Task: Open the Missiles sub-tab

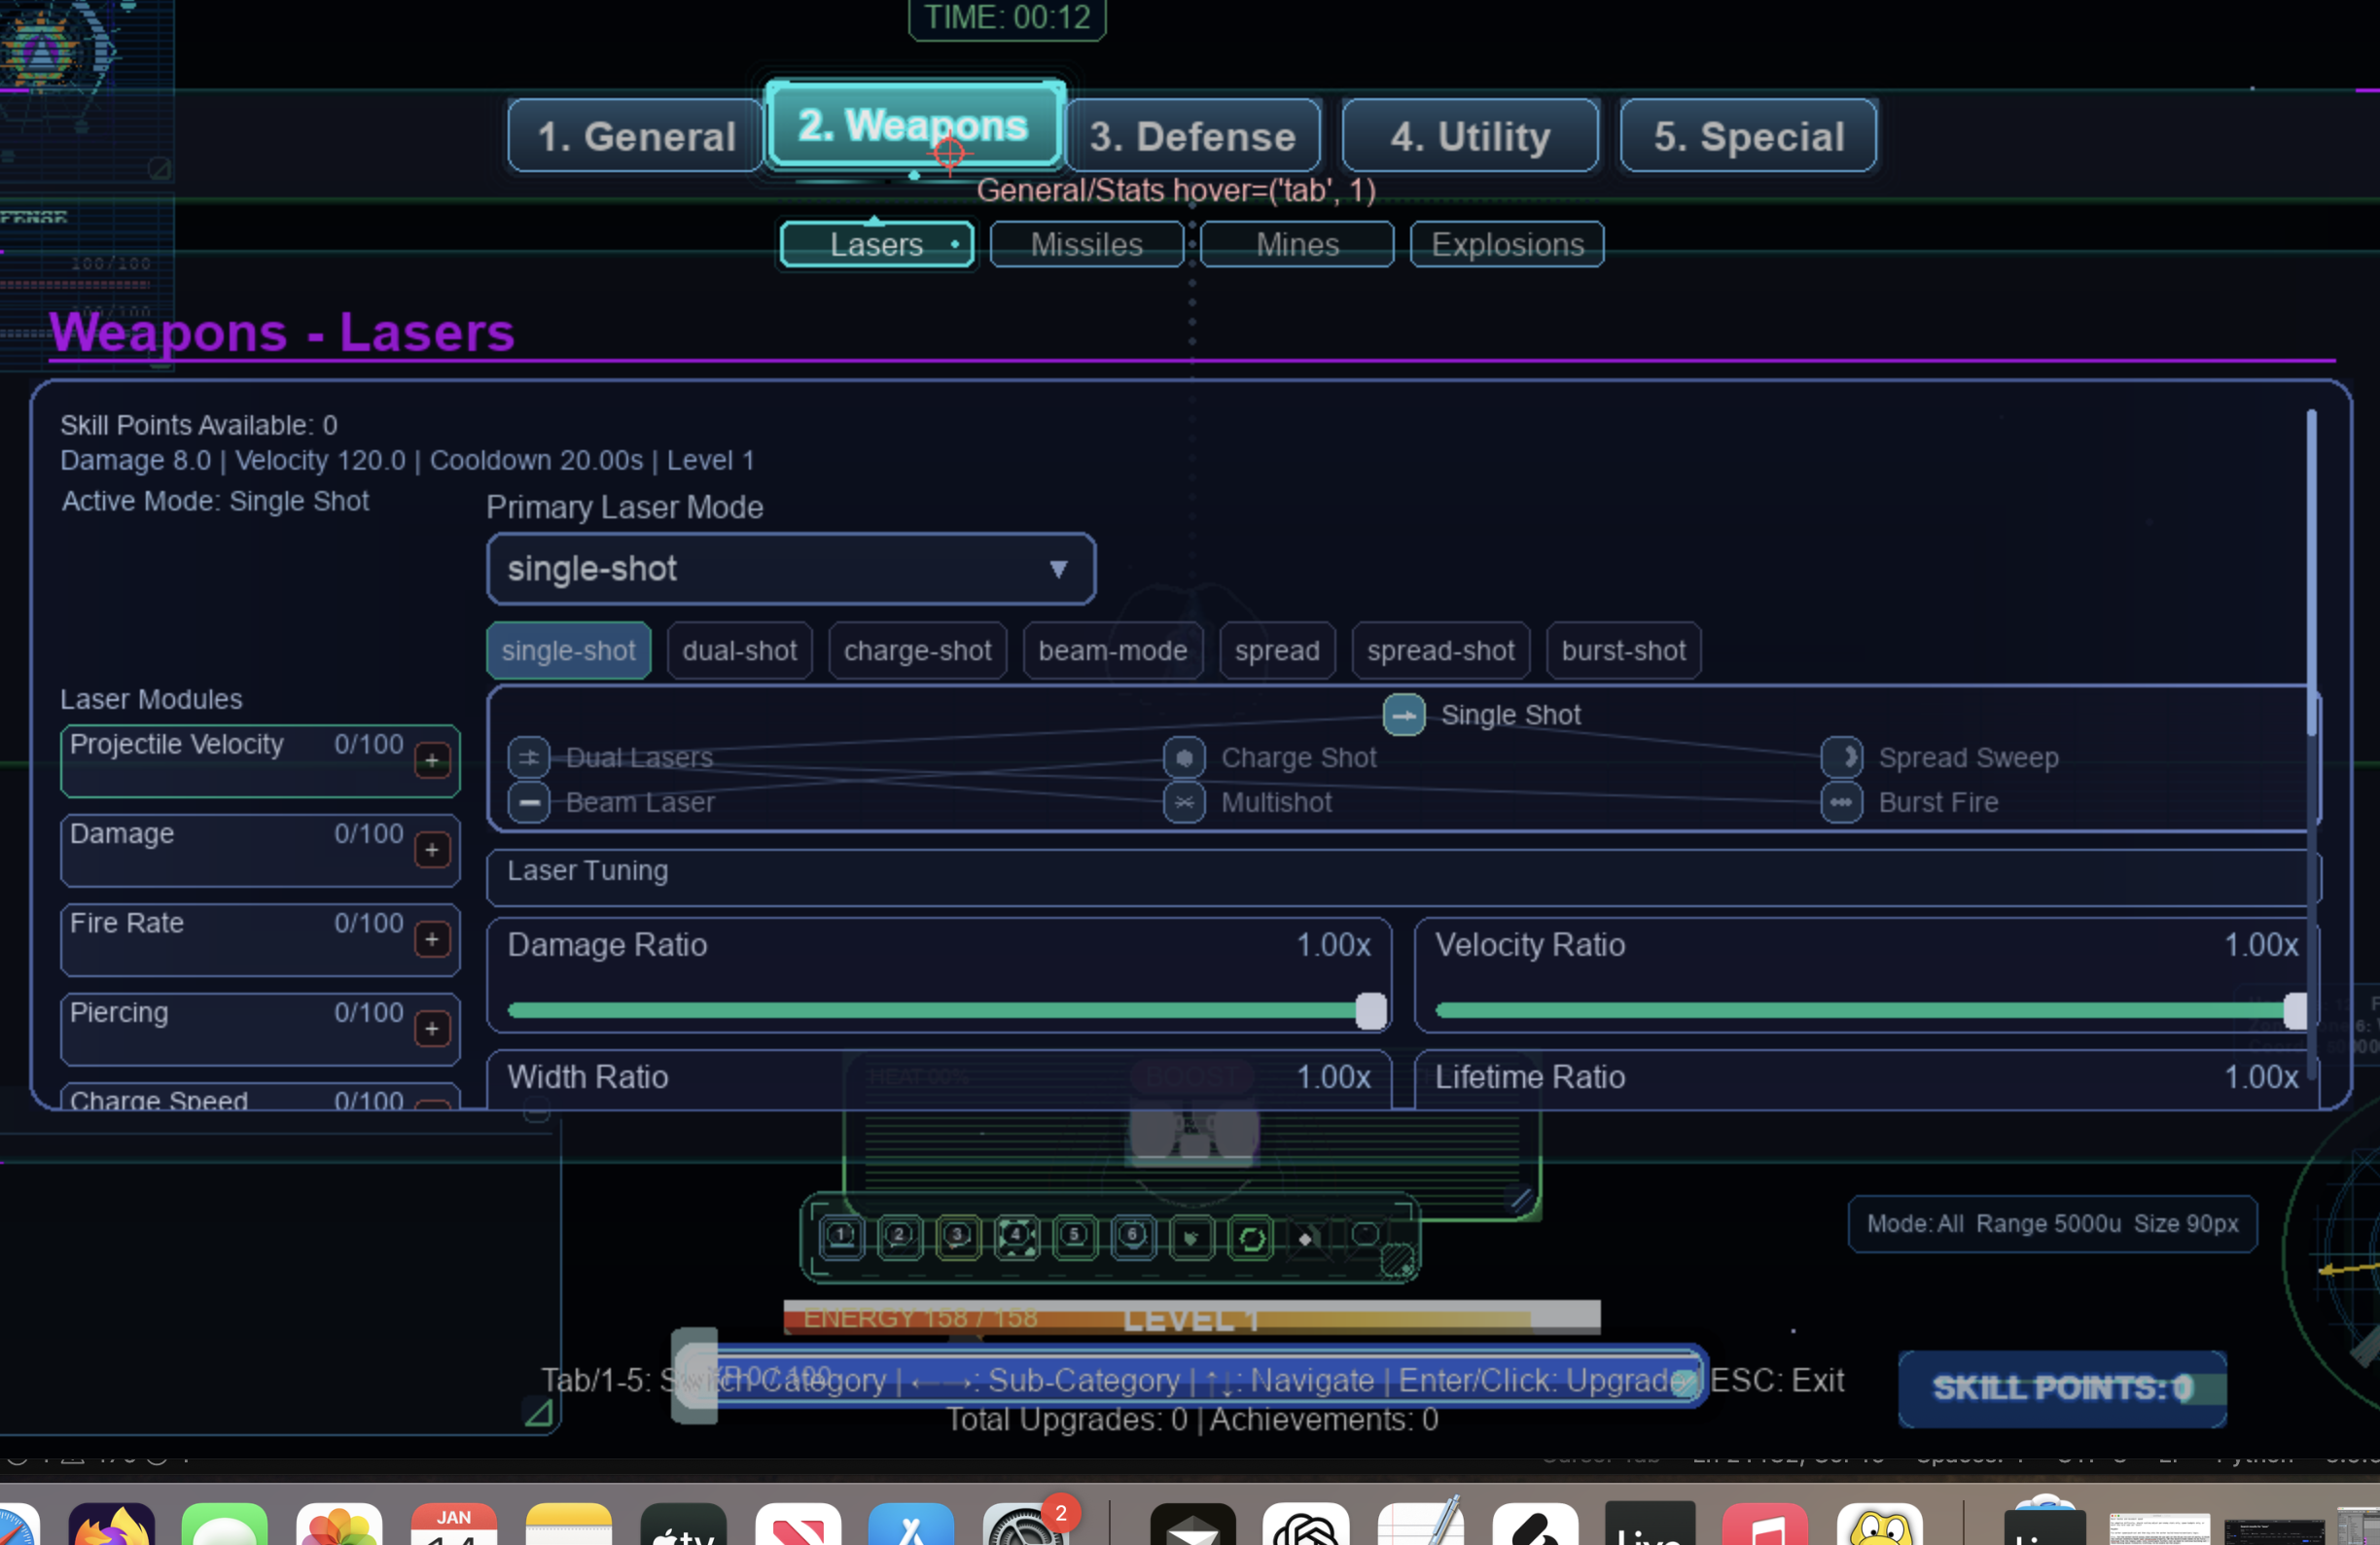Action: [1086, 245]
